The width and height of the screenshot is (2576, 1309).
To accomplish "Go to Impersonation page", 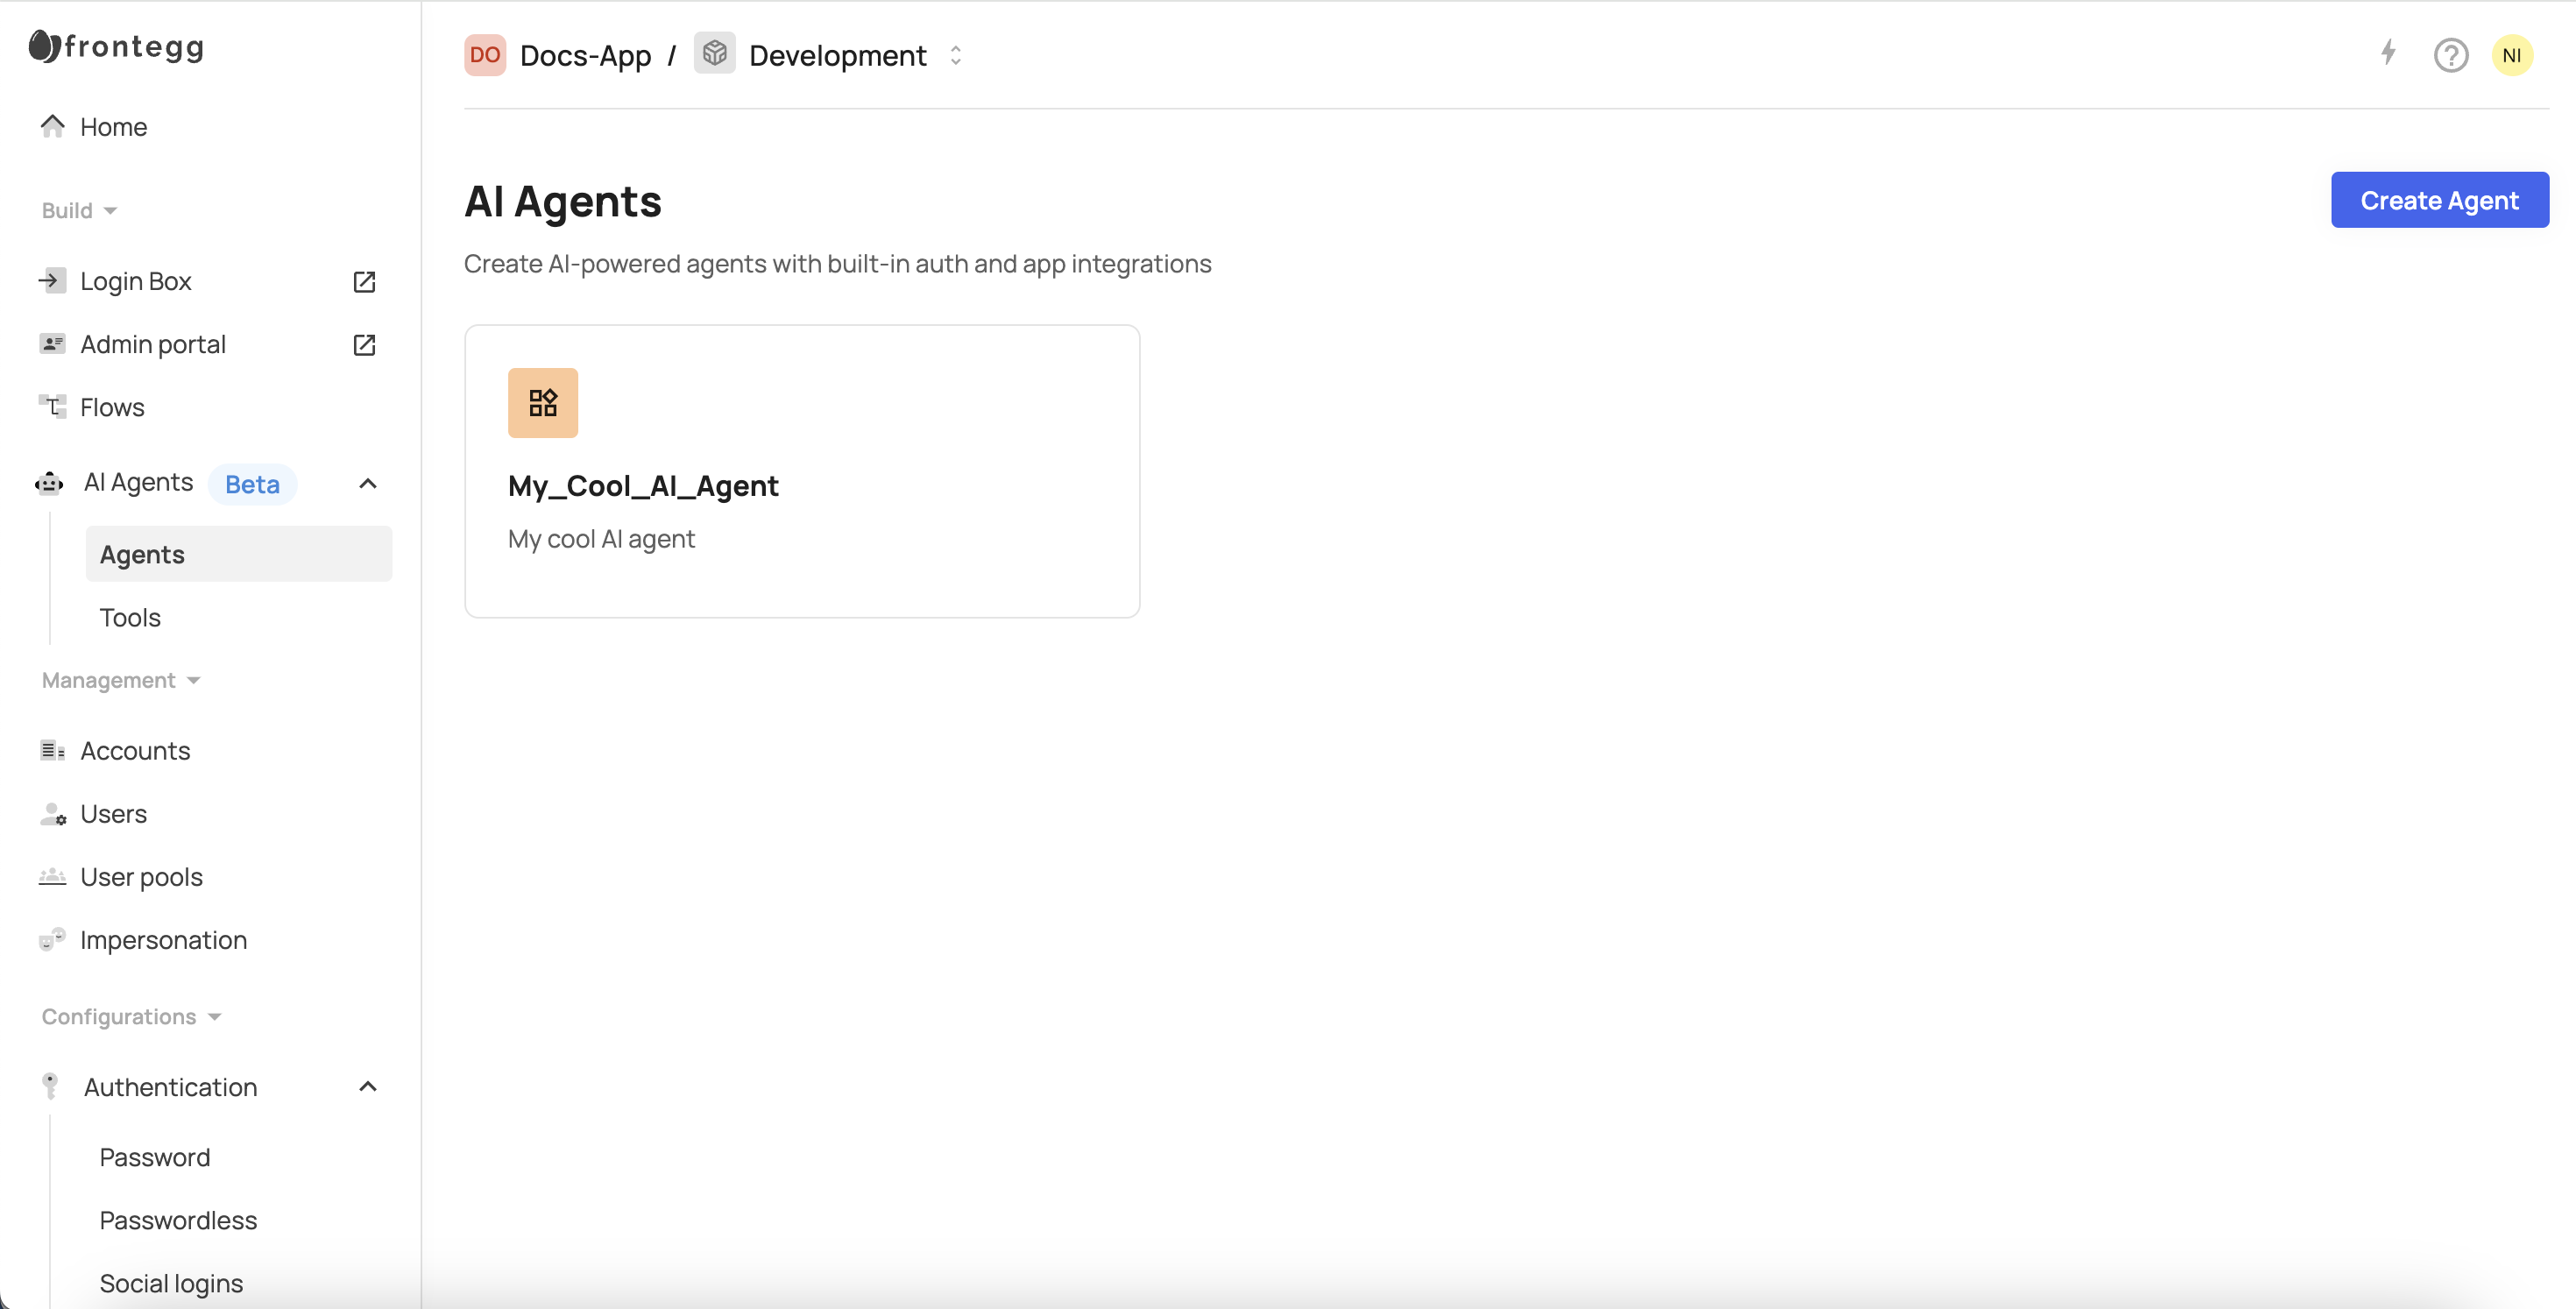I will [163, 941].
